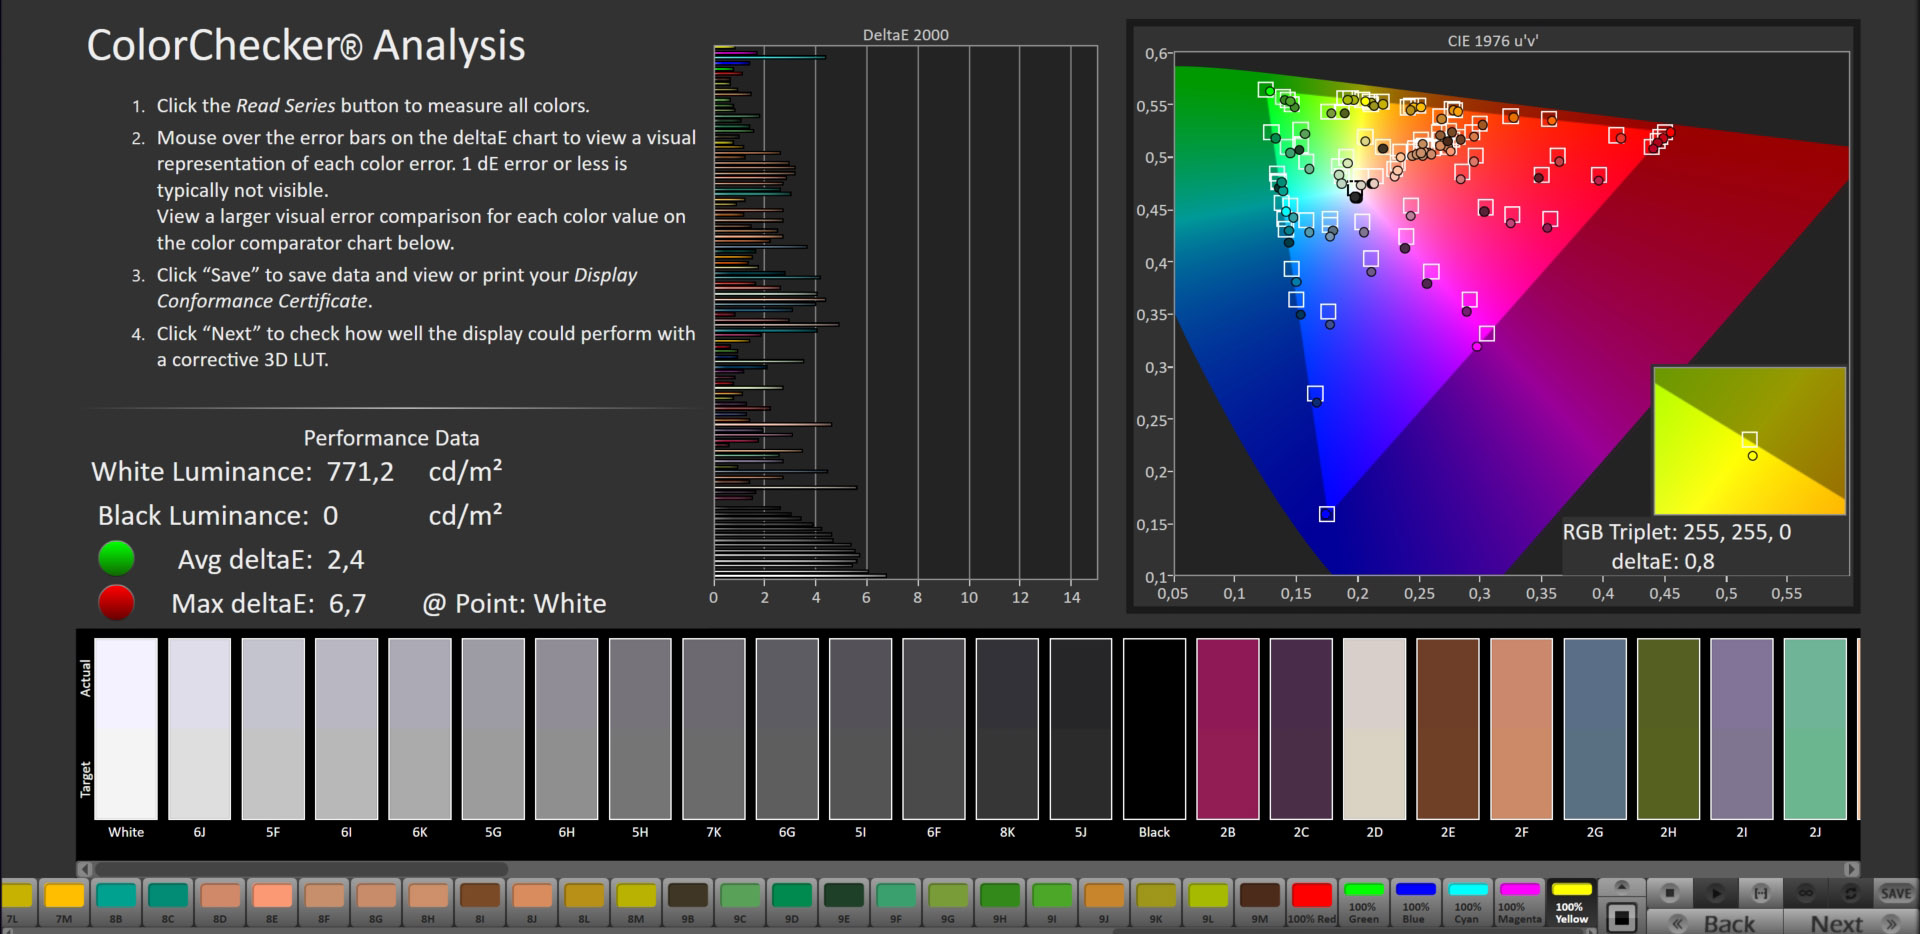Select the 8H patch button
The image size is (1920, 934).
pos(427,902)
